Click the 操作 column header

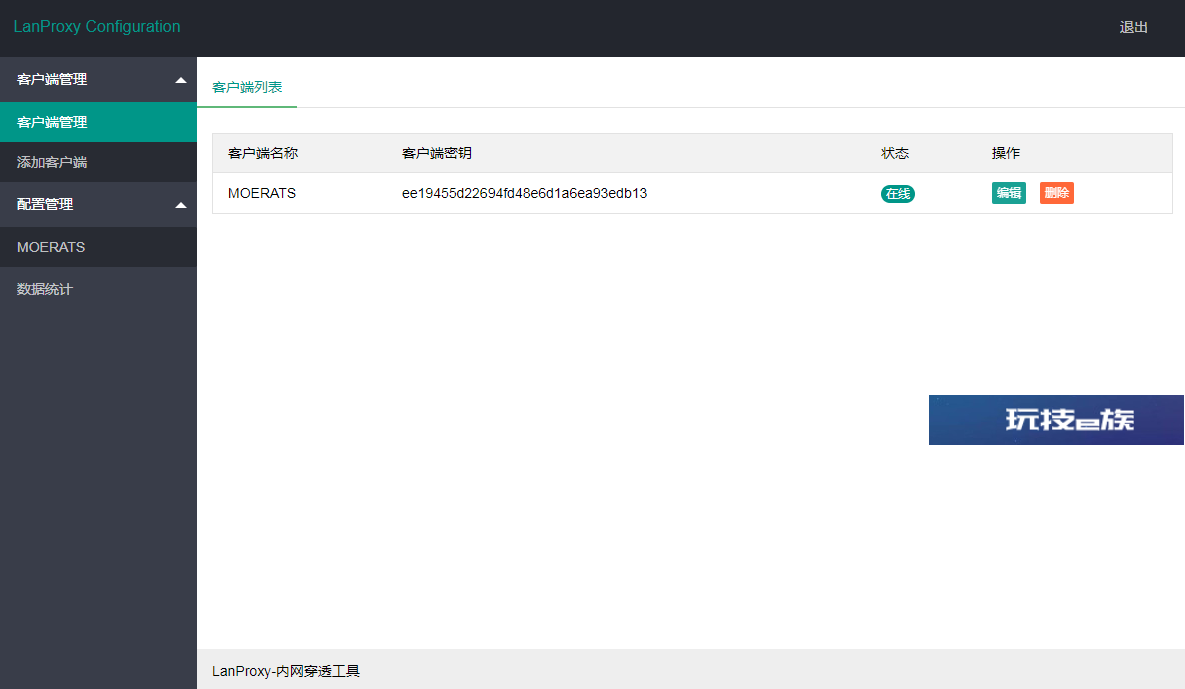click(x=1006, y=153)
